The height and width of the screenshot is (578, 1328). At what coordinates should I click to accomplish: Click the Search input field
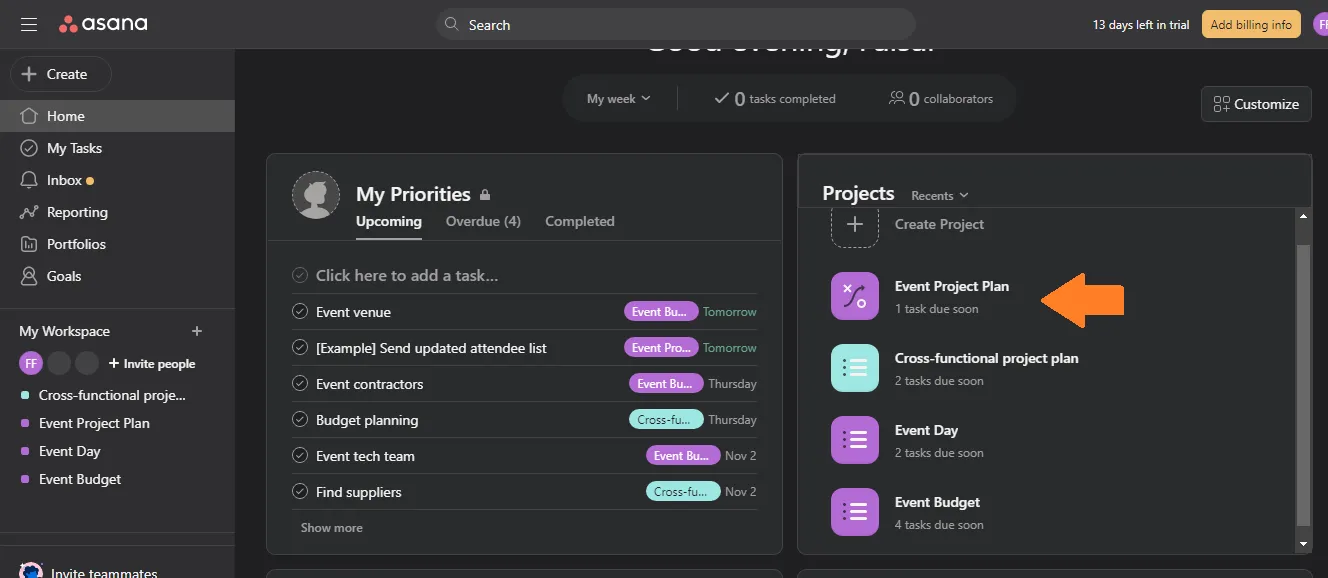[x=675, y=24]
